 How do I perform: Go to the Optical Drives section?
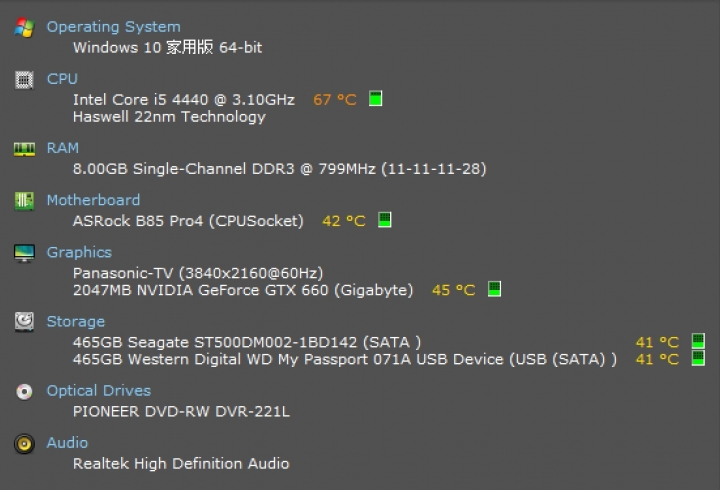(99, 390)
